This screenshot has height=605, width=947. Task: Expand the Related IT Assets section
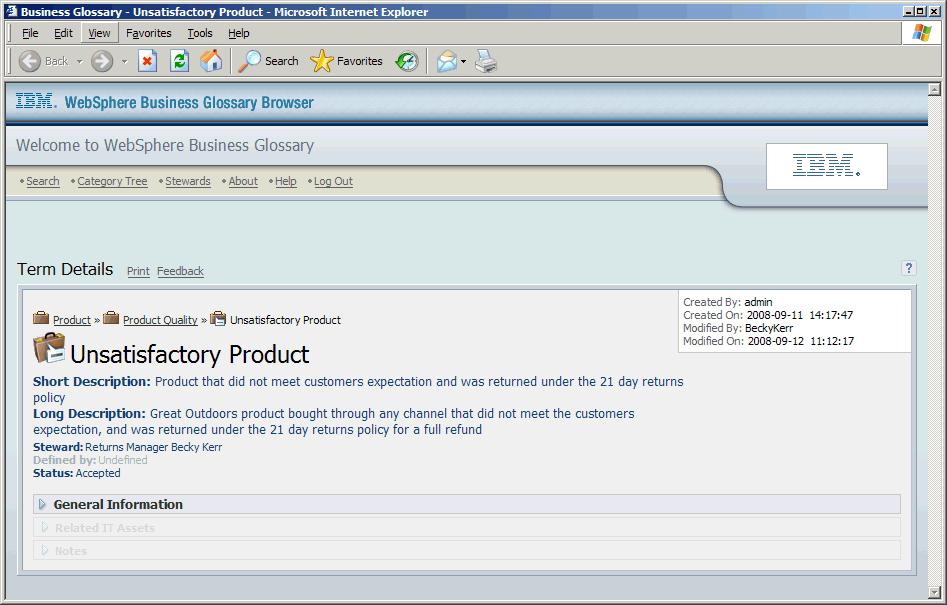pyautogui.click(x=466, y=528)
